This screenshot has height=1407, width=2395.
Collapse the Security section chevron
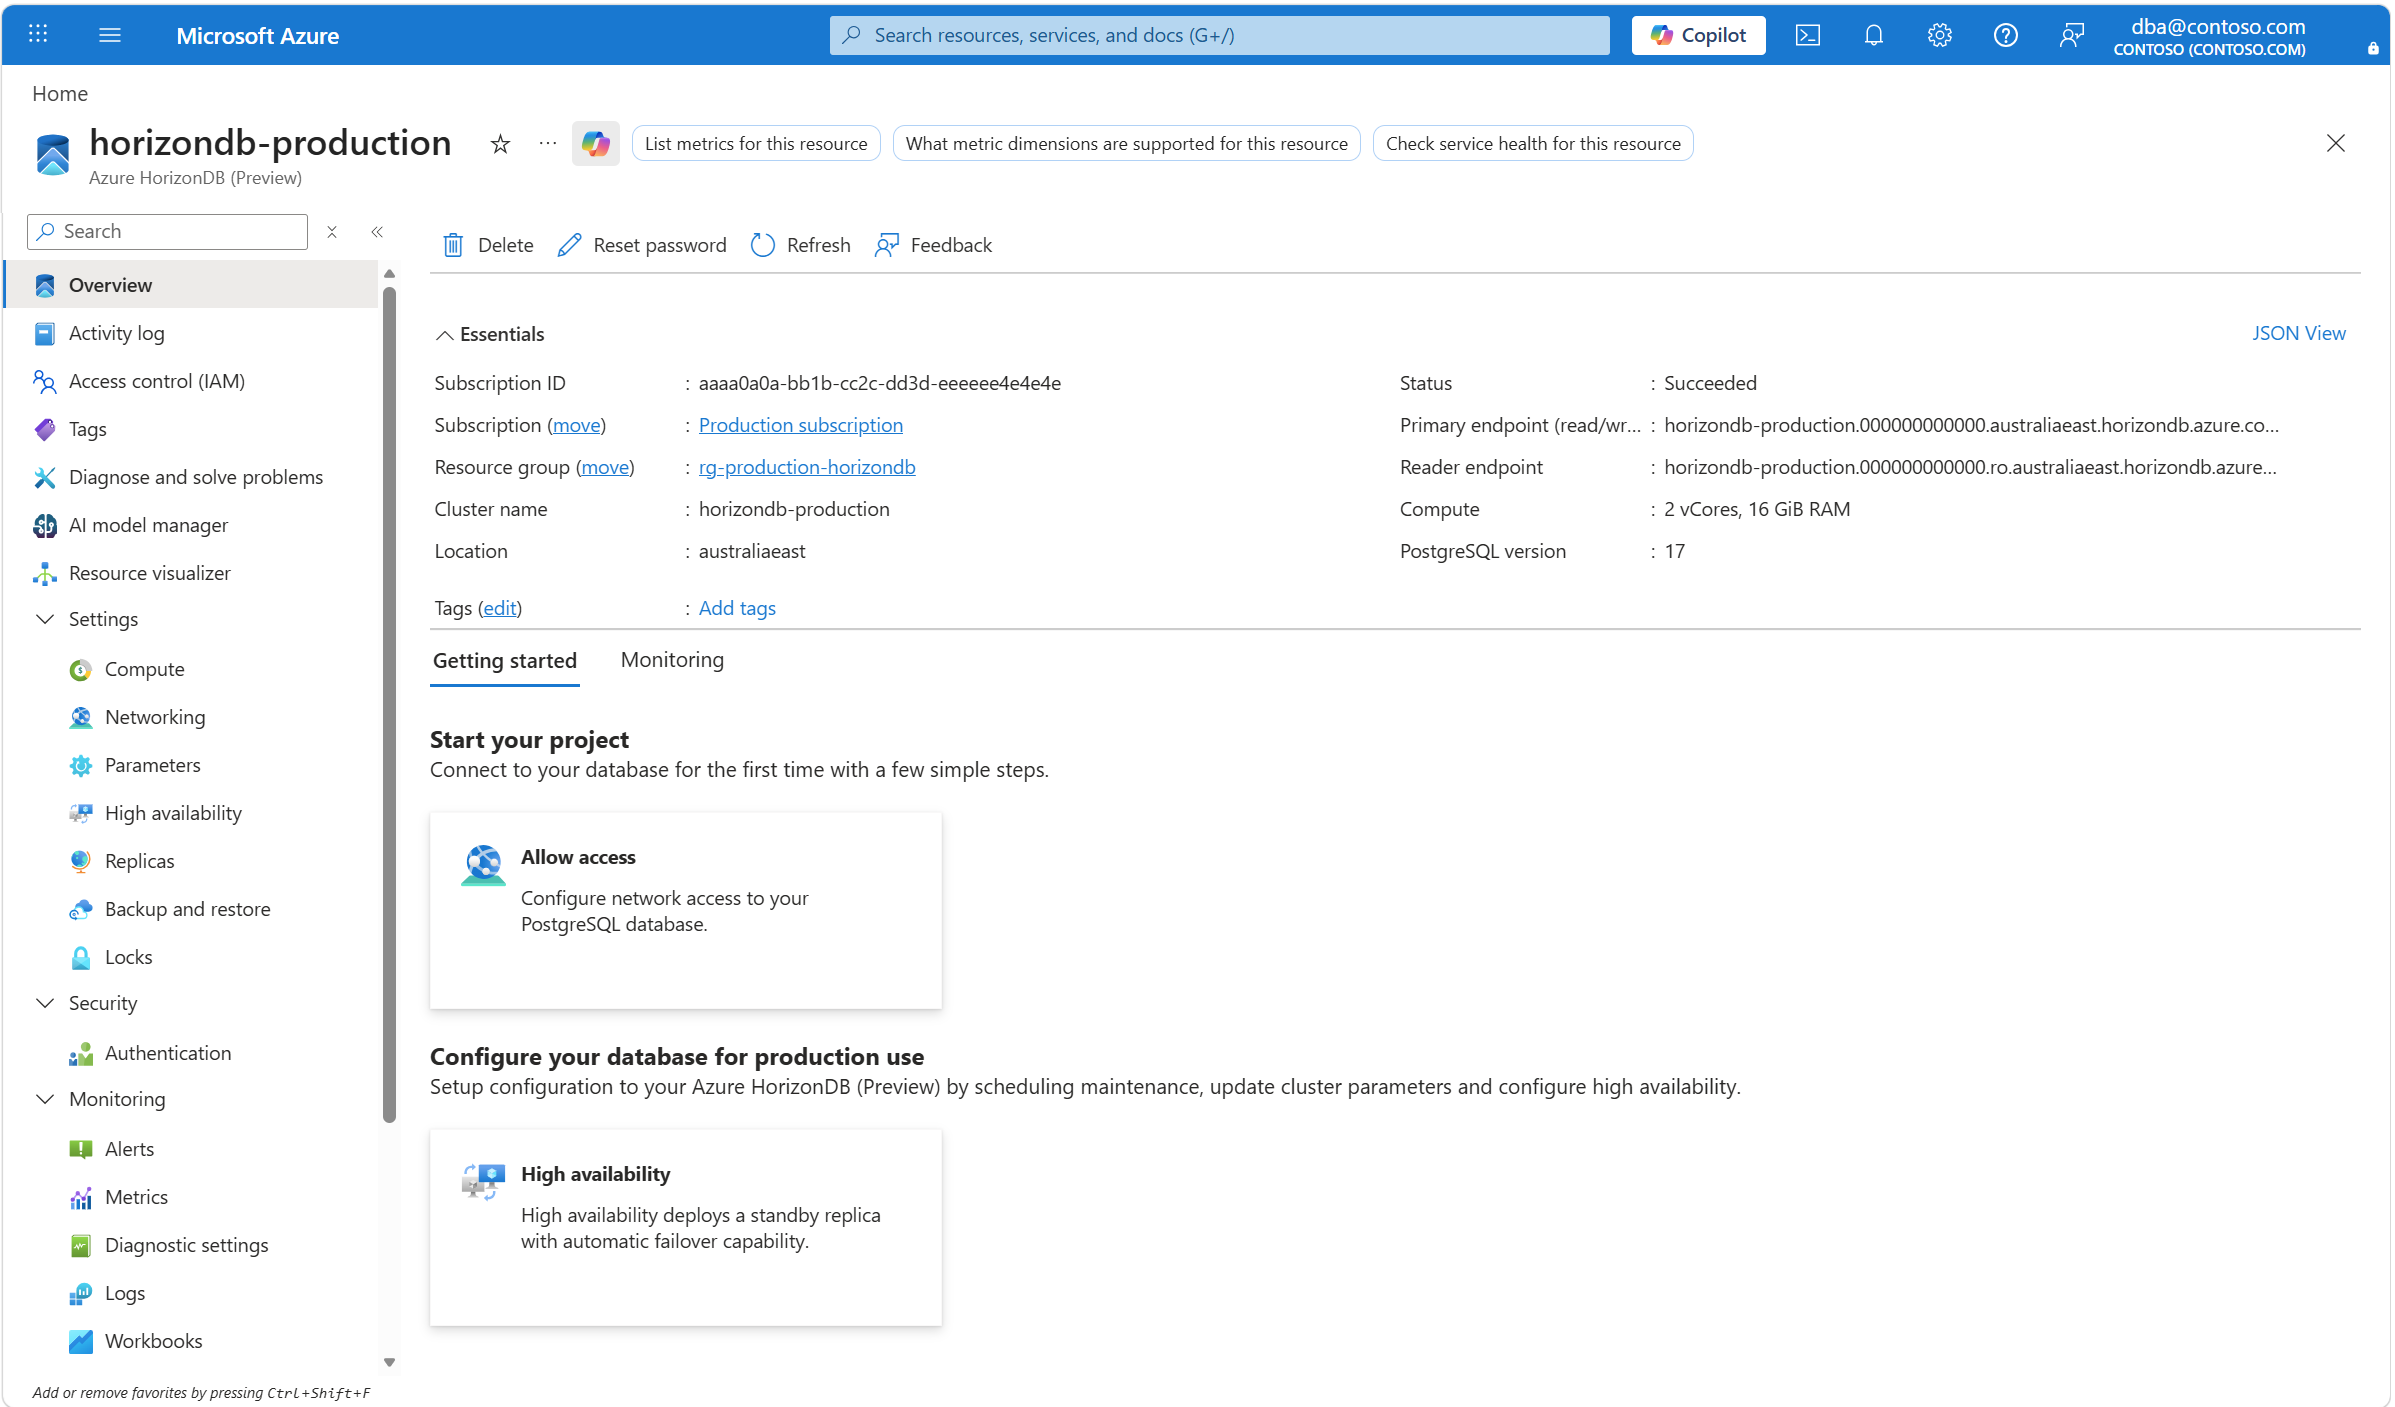pos(45,1003)
